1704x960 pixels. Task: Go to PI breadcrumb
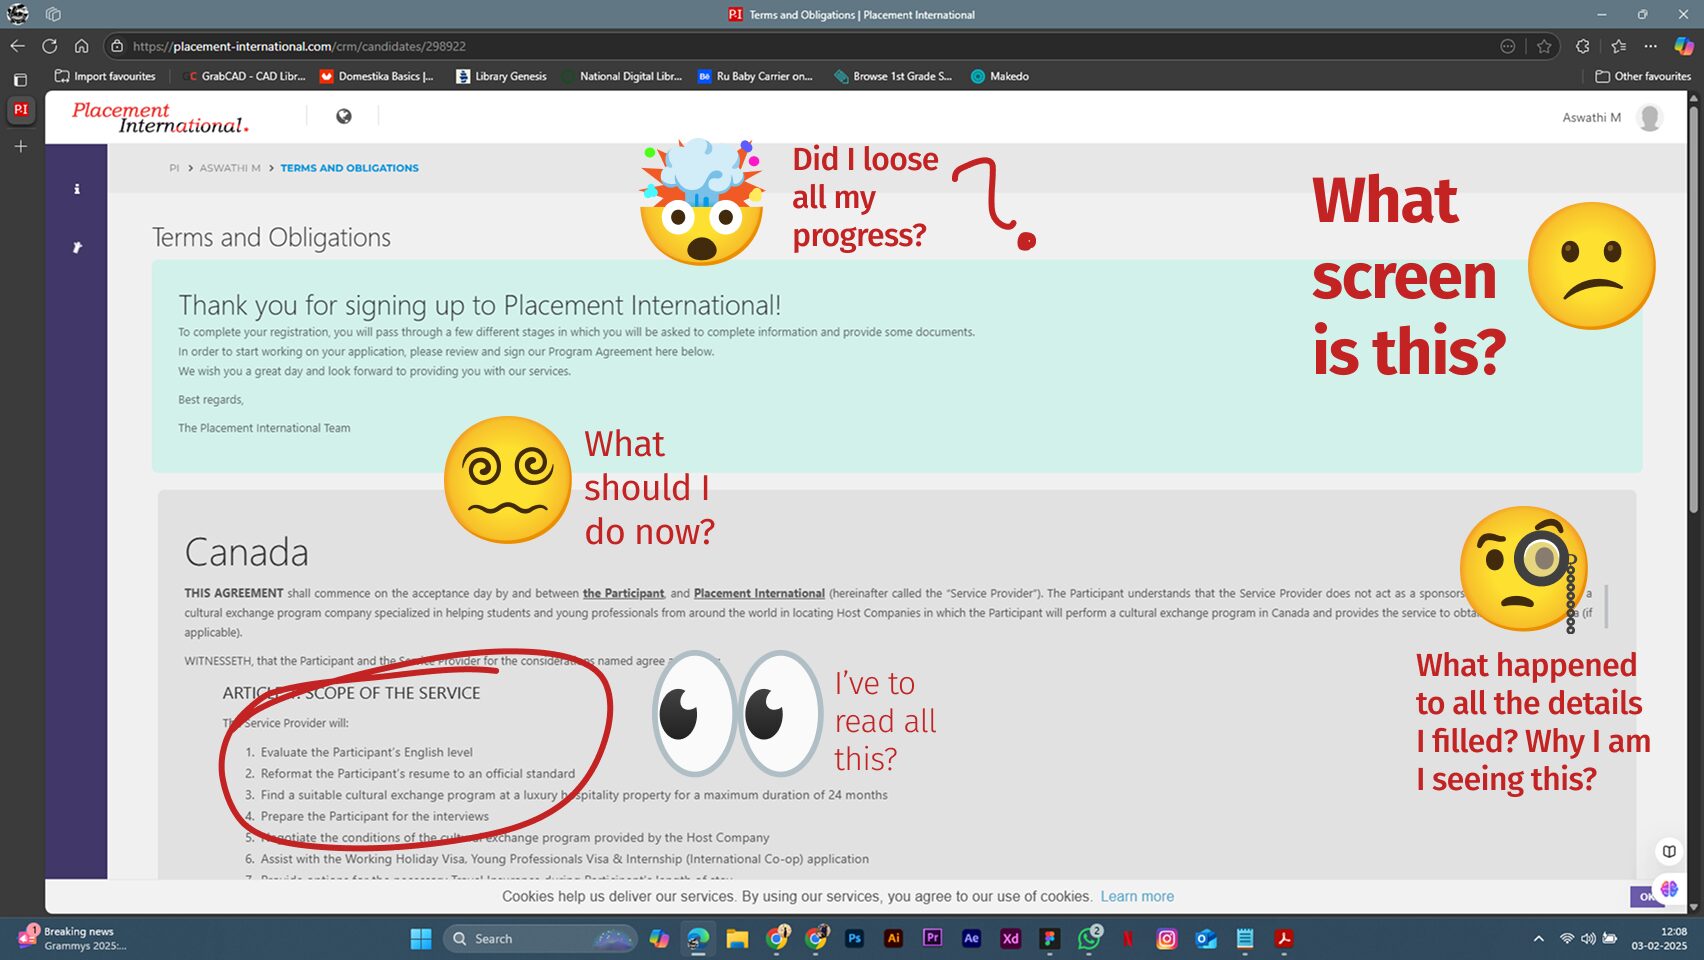point(174,168)
